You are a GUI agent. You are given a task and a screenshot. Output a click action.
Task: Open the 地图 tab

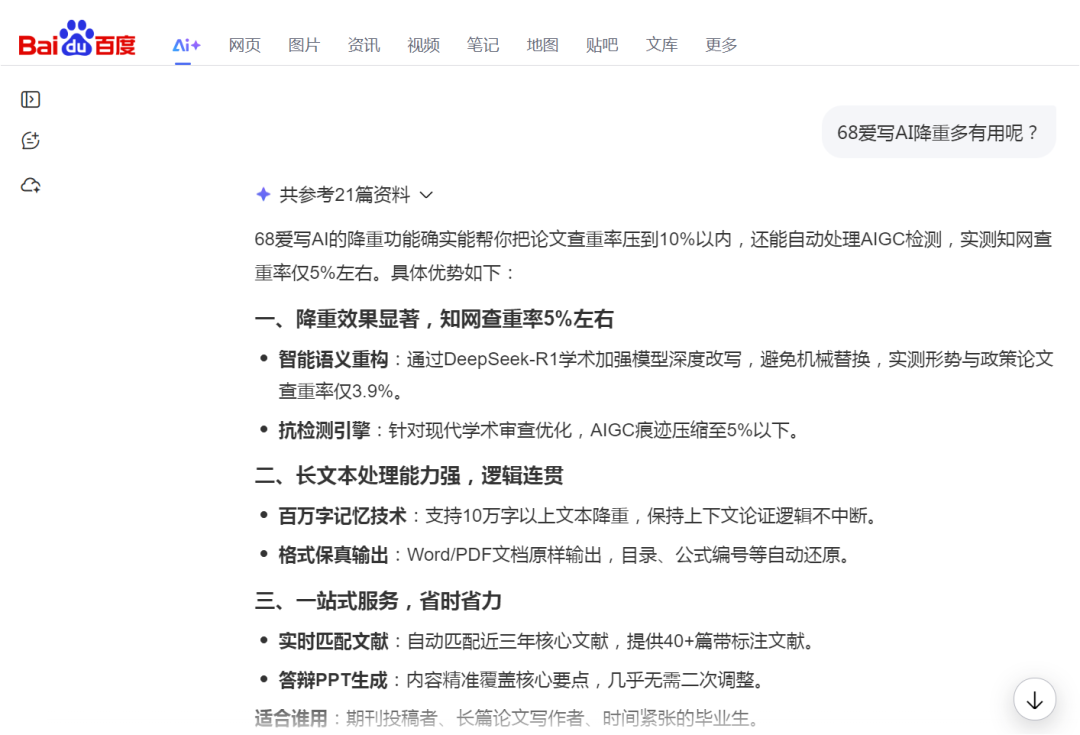[542, 45]
